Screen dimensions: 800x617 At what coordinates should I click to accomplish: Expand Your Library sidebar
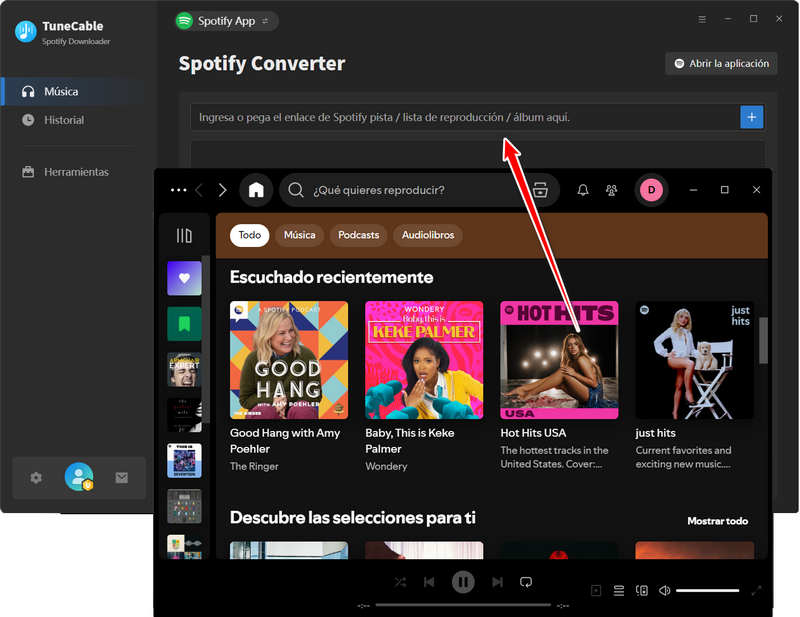[x=184, y=236]
